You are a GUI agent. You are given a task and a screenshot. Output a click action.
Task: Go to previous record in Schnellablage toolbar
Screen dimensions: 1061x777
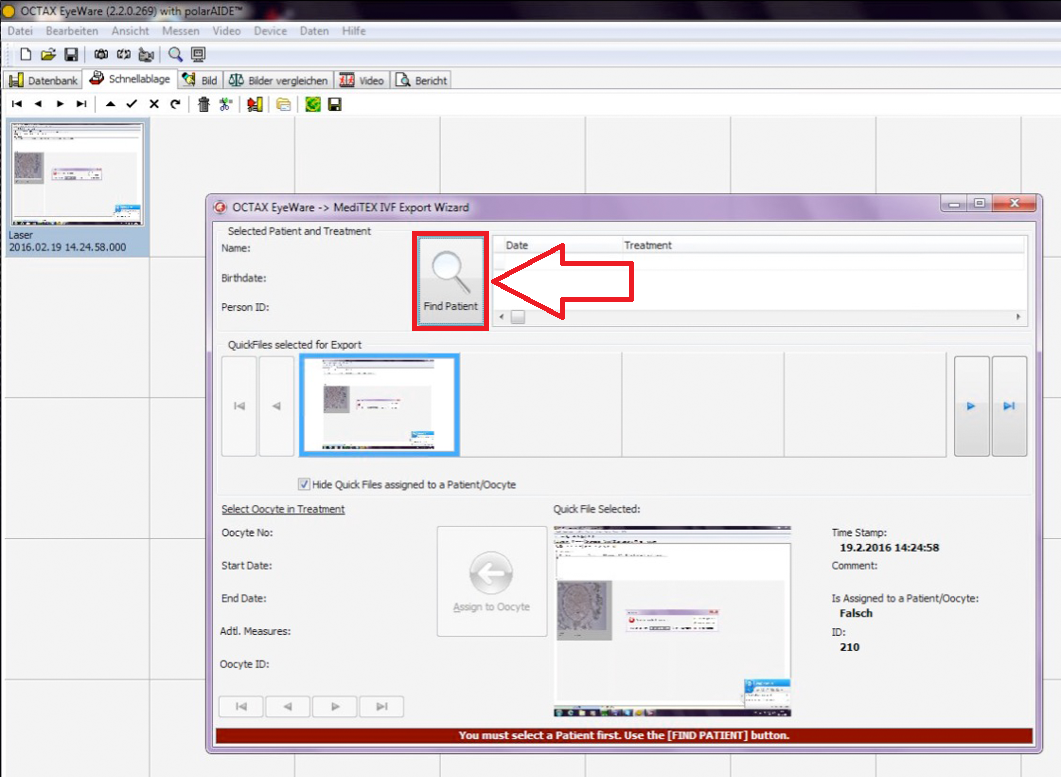[x=38, y=104]
